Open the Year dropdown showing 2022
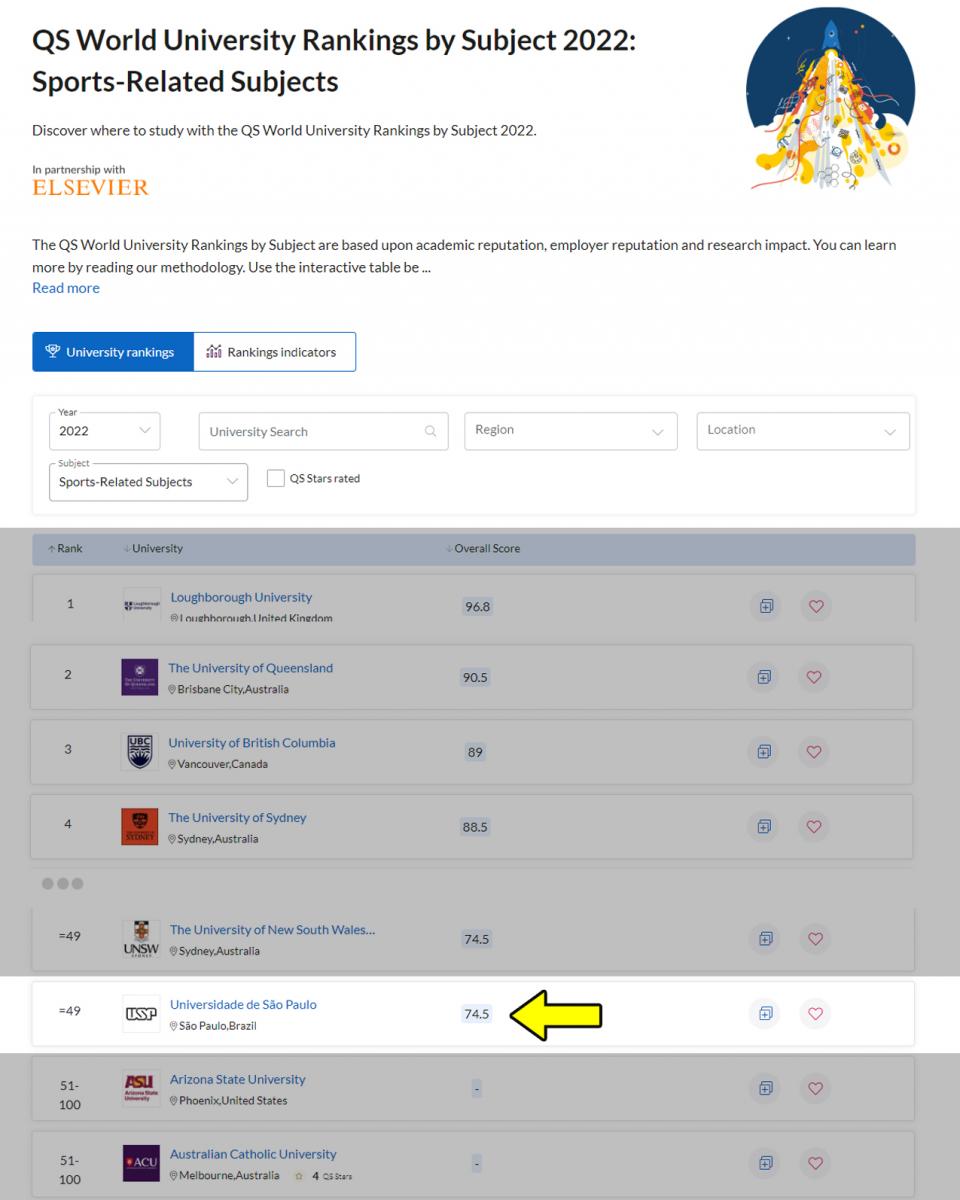 tap(104, 431)
